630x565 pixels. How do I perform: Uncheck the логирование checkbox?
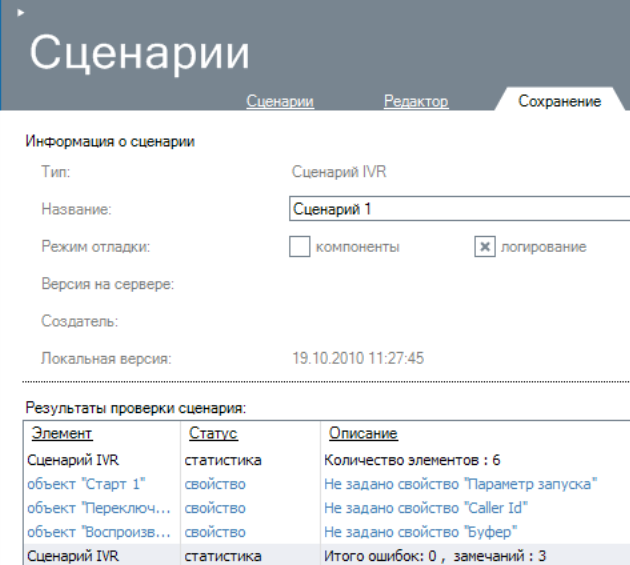coord(485,246)
